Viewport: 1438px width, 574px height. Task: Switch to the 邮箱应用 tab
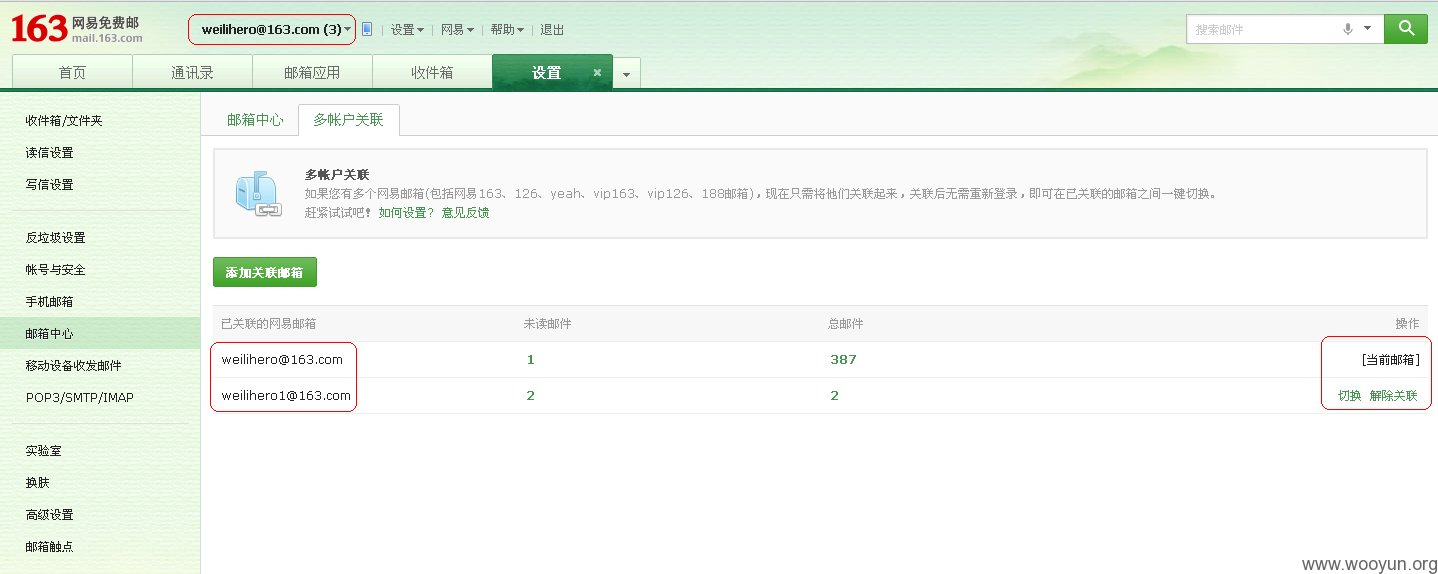[312, 72]
